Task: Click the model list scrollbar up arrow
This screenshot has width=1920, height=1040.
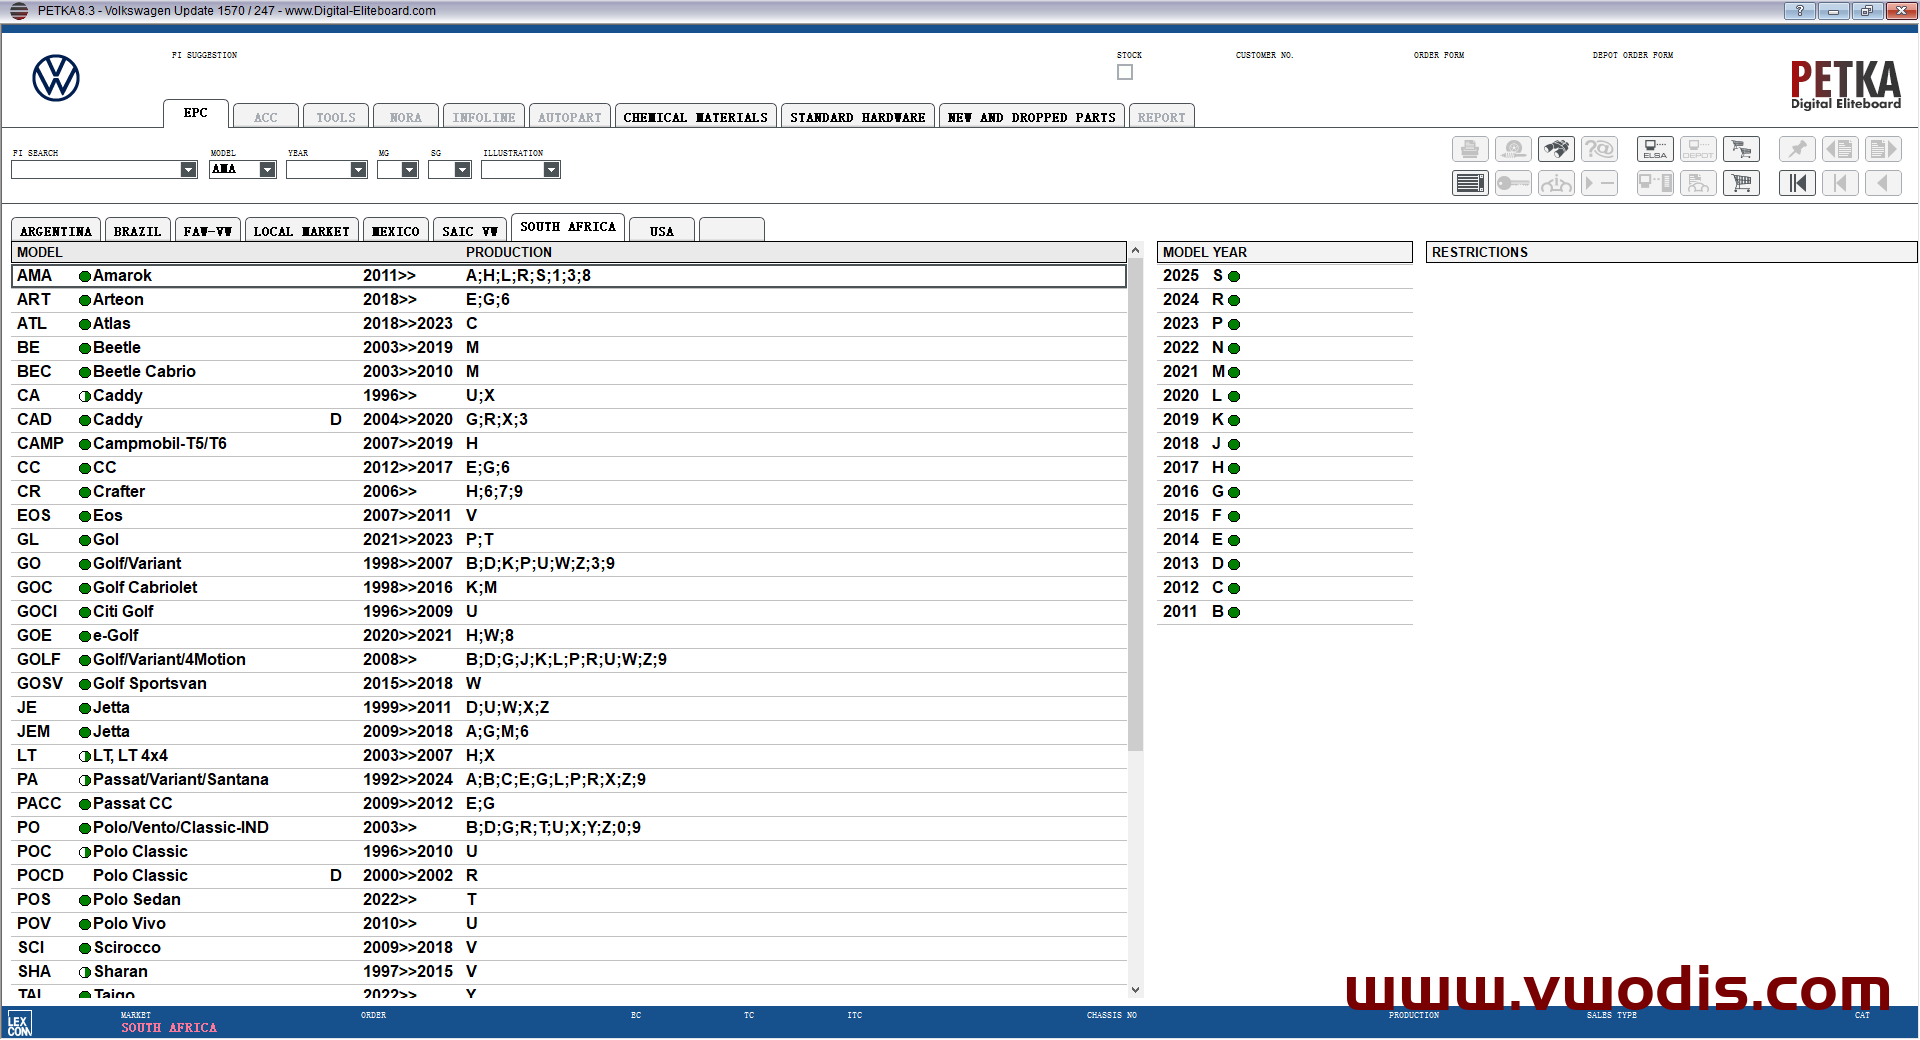Action: coord(1135,250)
